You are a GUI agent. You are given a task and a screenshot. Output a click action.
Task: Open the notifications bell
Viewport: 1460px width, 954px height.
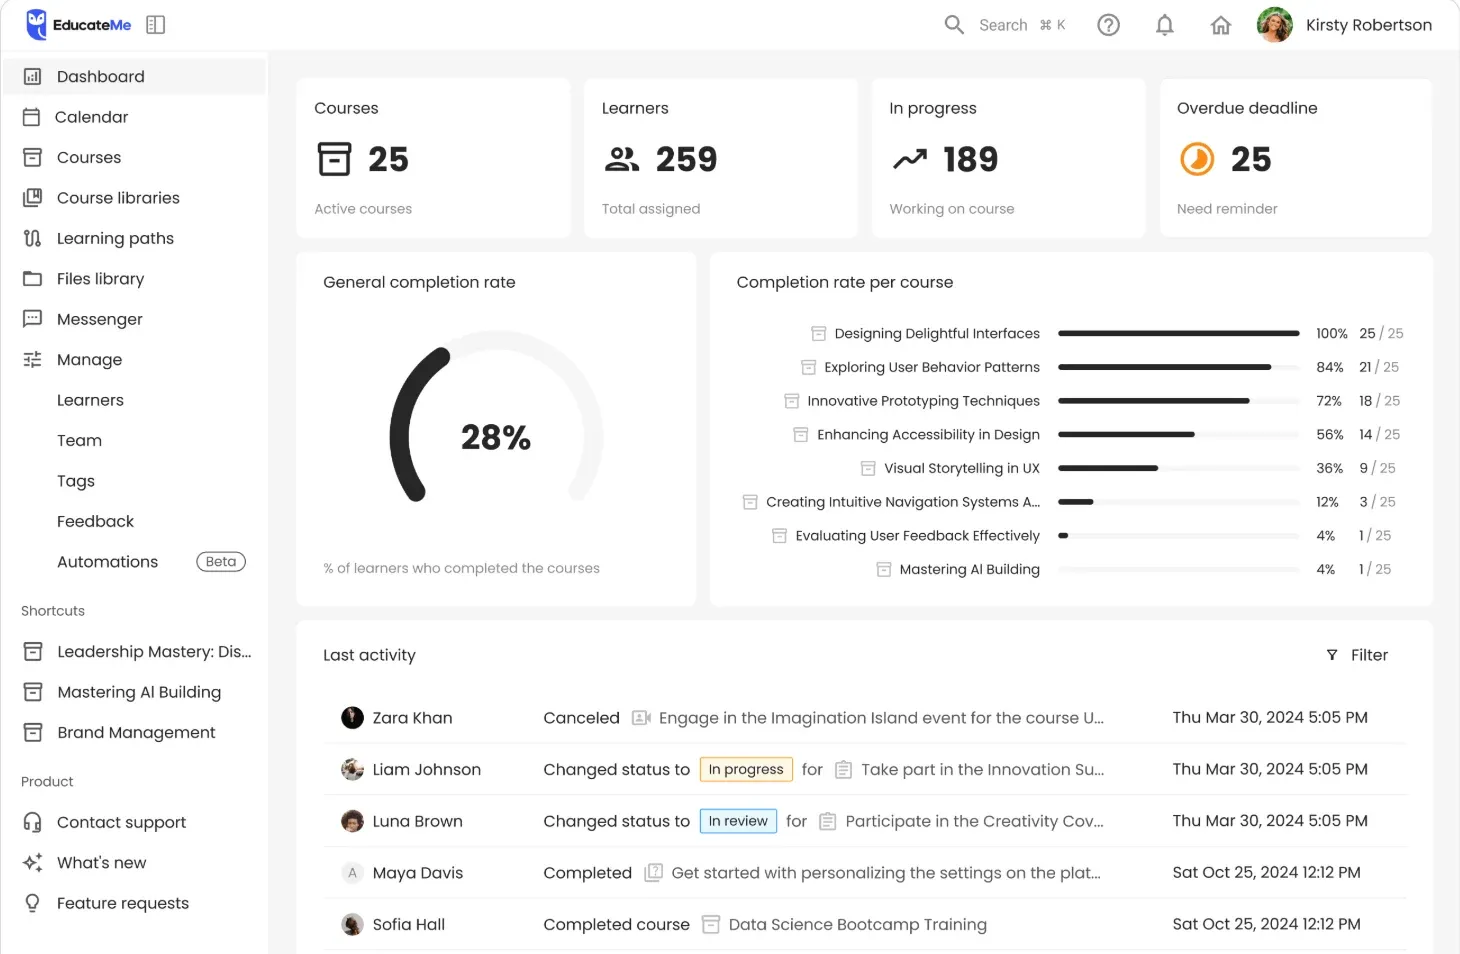pyautogui.click(x=1164, y=25)
